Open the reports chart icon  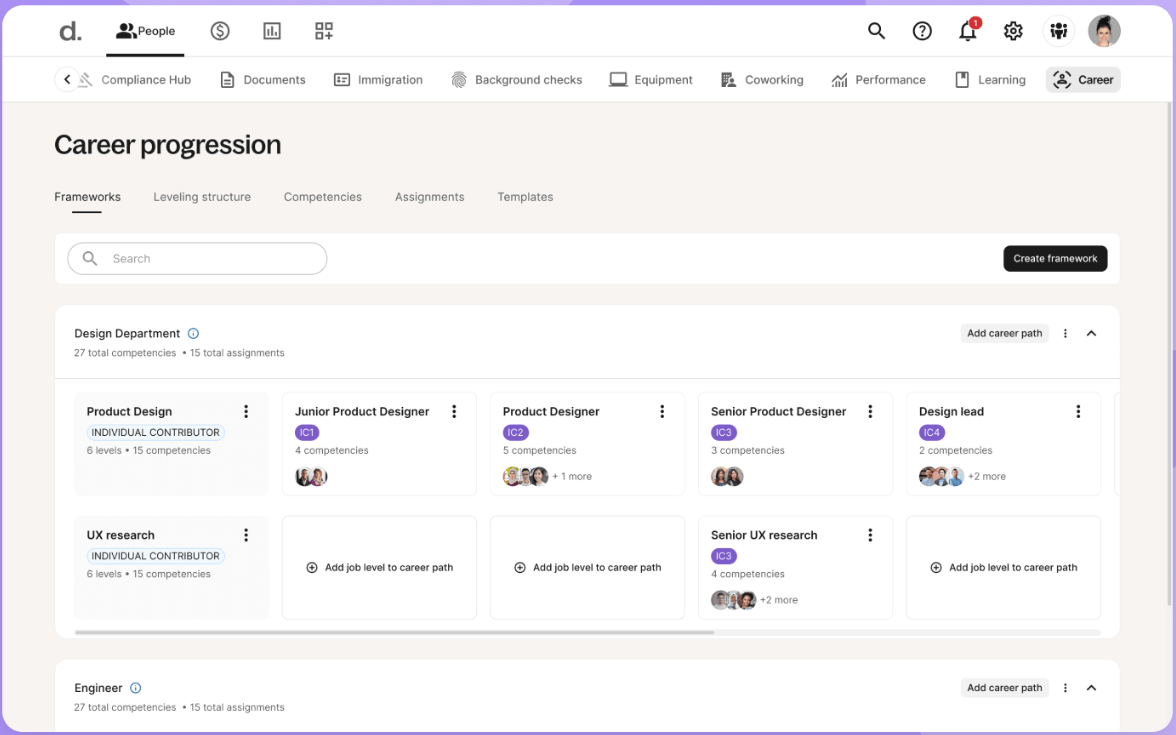272,31
